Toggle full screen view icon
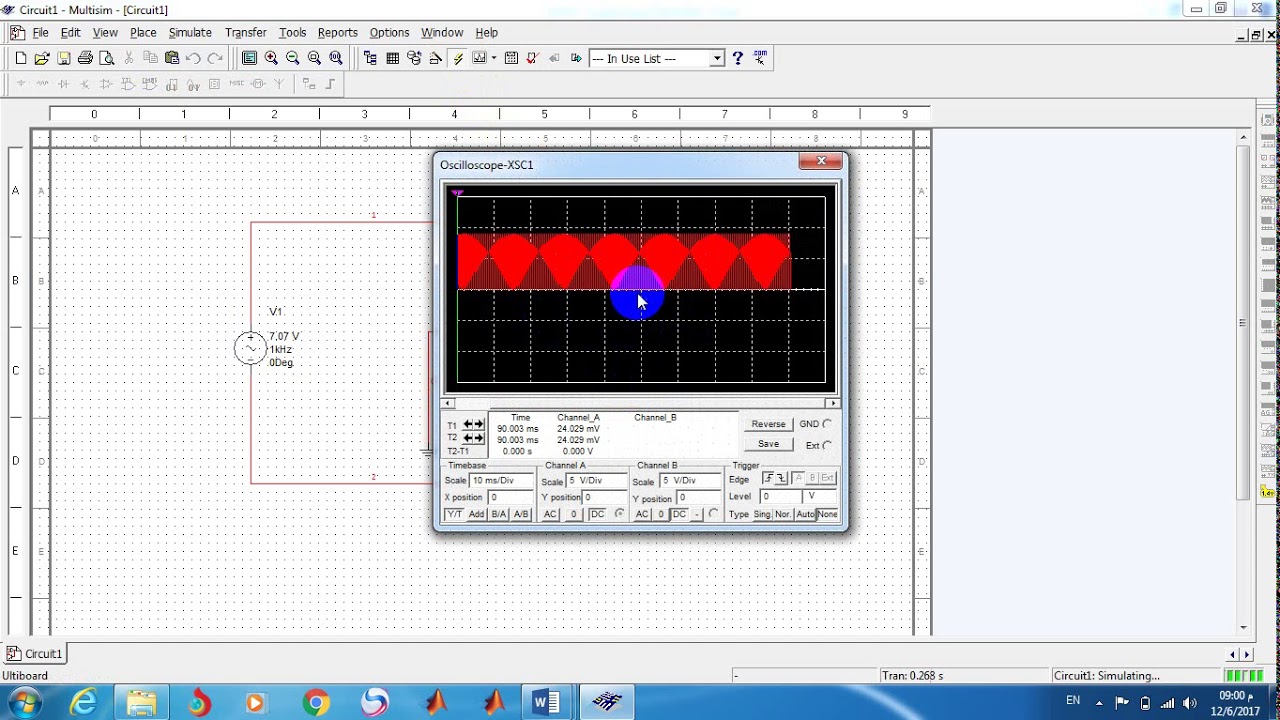 pyautogui.click(x=249, y=58)
